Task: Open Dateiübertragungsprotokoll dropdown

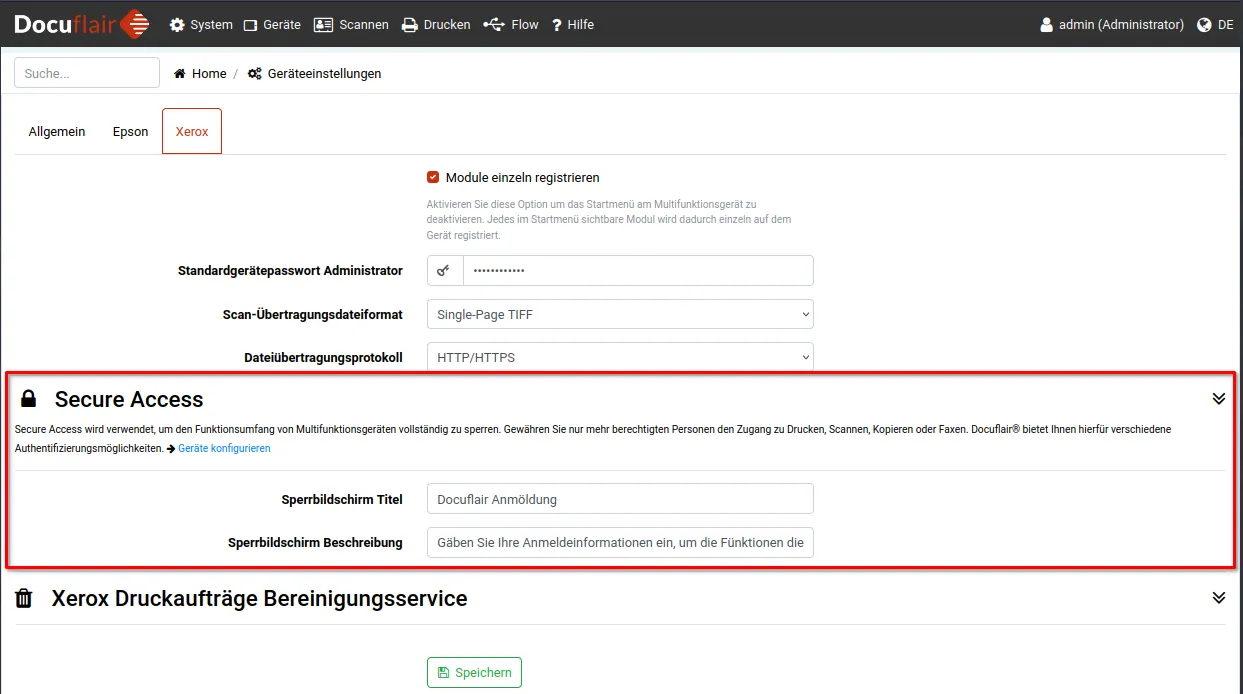Action: coord(619,357)
